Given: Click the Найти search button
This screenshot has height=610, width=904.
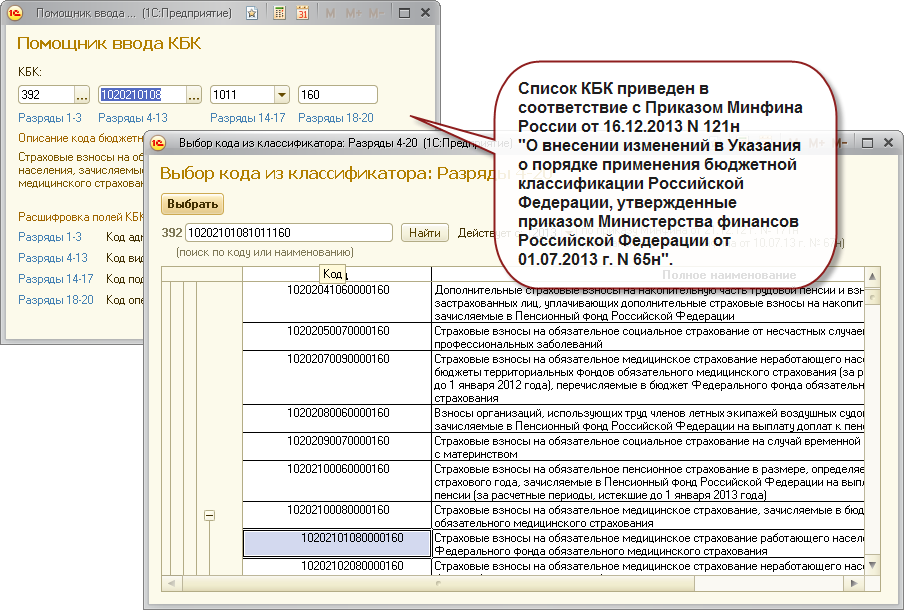Looking at the screenshot, I should click(x=425, y=233).
